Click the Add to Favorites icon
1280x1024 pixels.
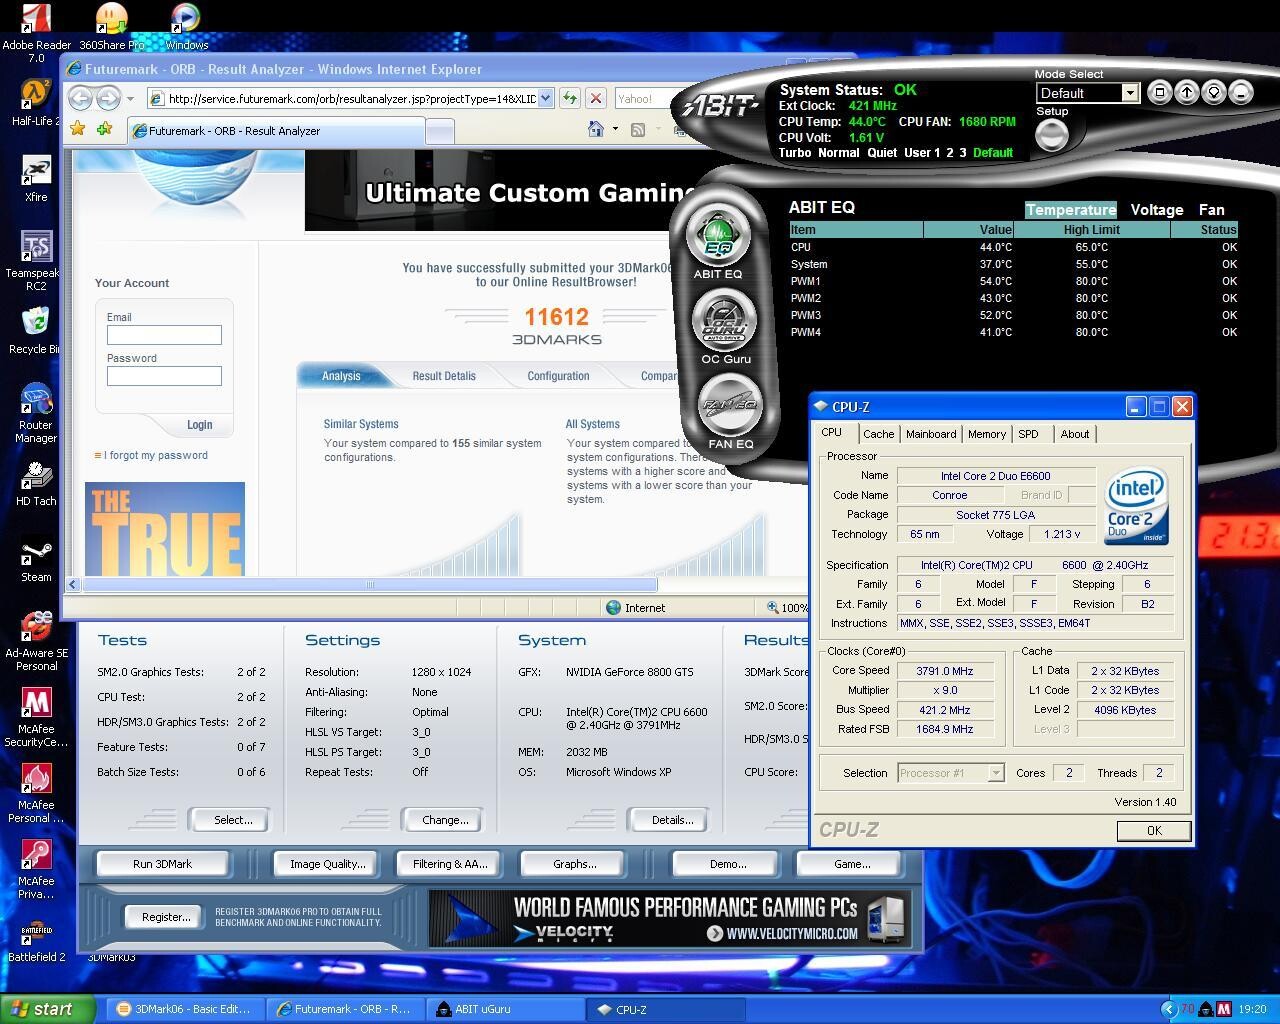point(104,130)
